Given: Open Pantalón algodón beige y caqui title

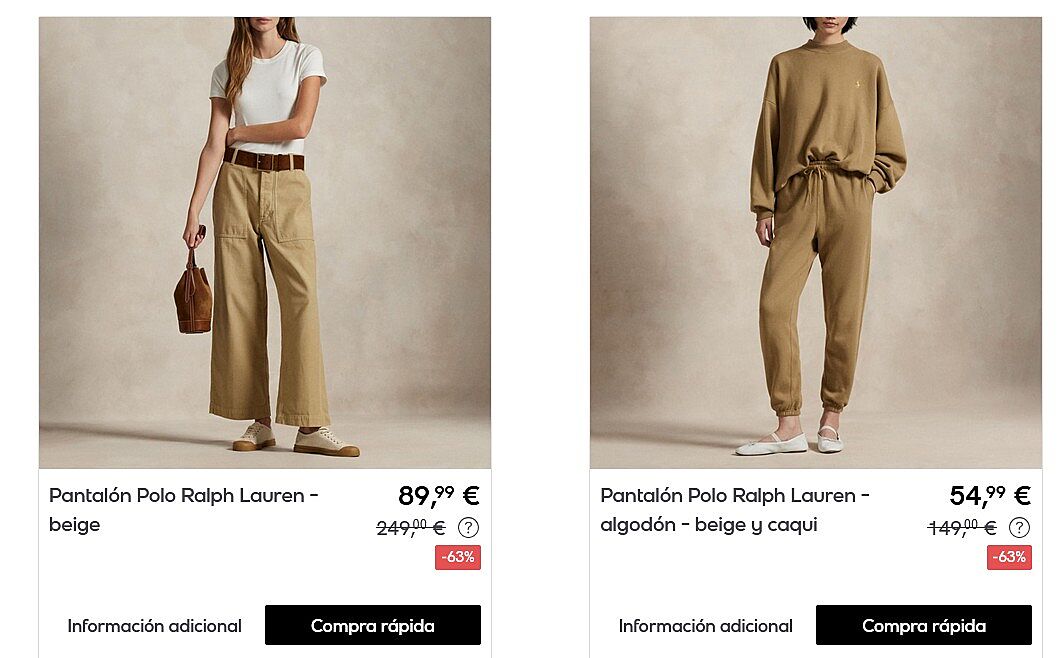Looking at the screenshot, I should click(735, 510).
